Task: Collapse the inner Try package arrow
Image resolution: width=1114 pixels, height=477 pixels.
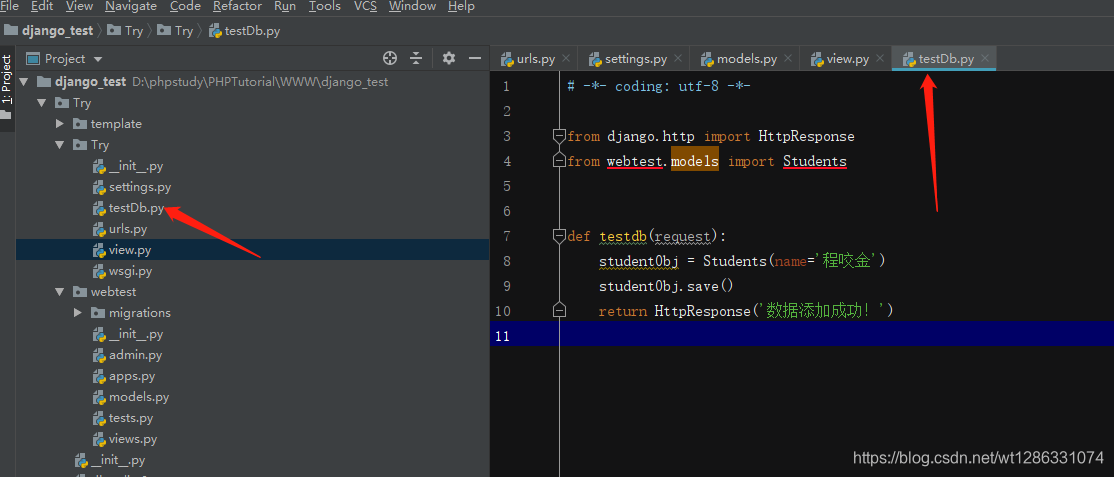Action: tap(60, 145)
